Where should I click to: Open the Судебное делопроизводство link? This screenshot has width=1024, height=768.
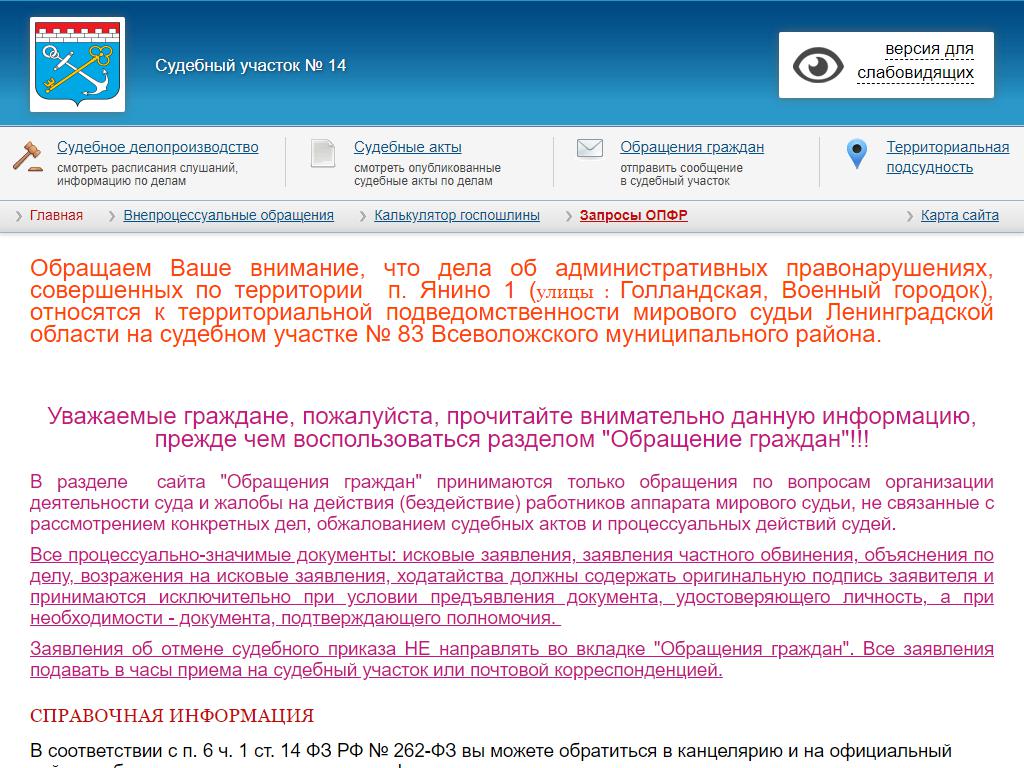pyautogui.click(x=157, y=147)
